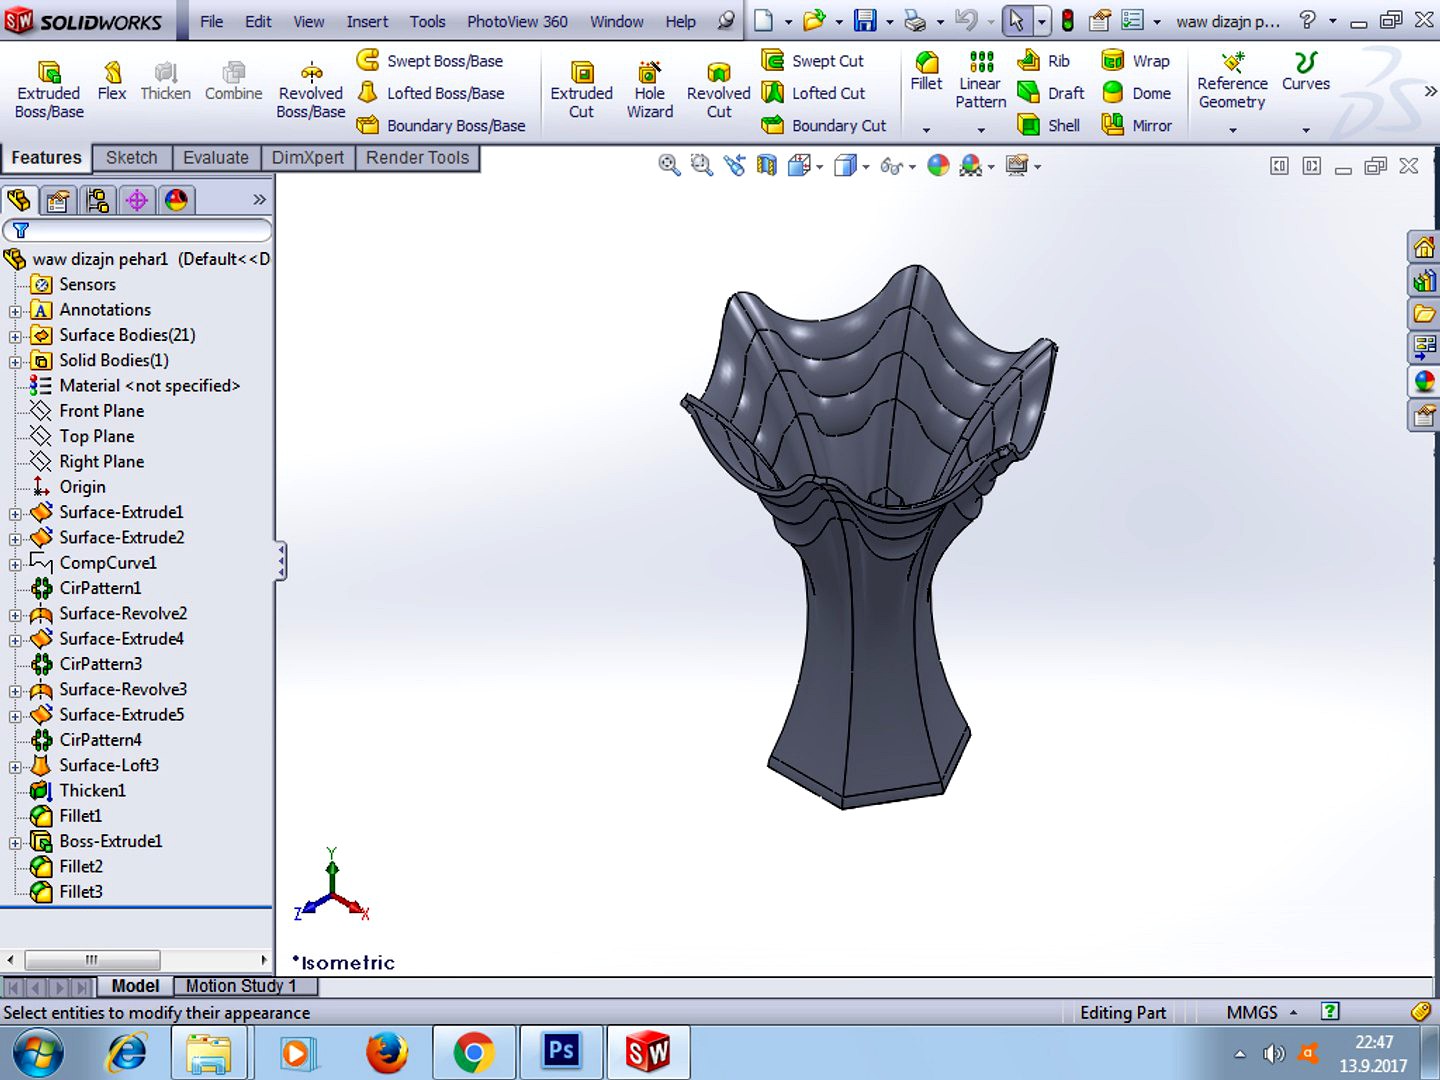Save the document with Save icon
The width and height of the screenshot is (1440, 1080).
coord(865,20)
